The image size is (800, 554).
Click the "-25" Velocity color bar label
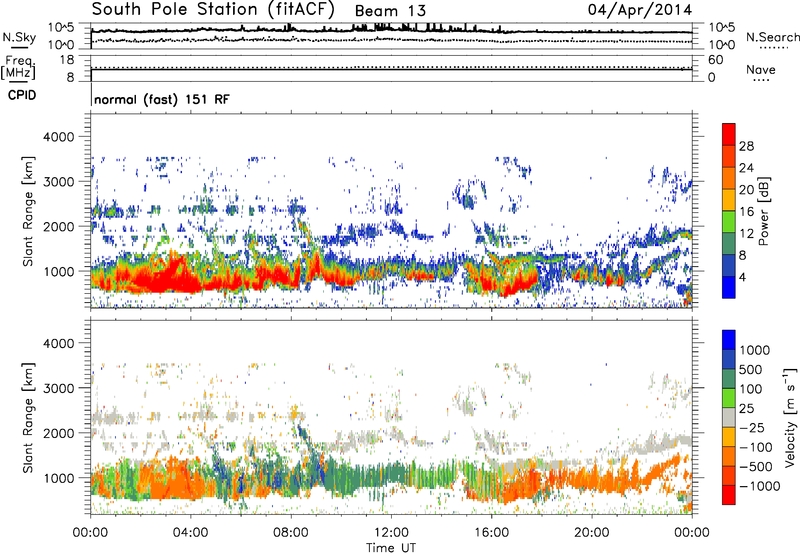pyautogui.click(x=754, y=428)
